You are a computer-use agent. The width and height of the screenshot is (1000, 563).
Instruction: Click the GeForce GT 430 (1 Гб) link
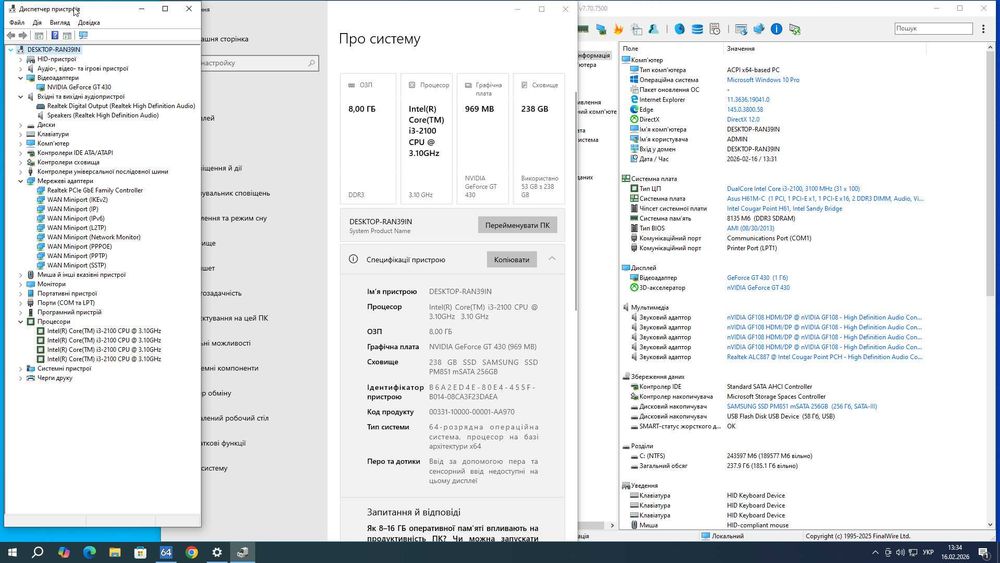coord(757,278)
